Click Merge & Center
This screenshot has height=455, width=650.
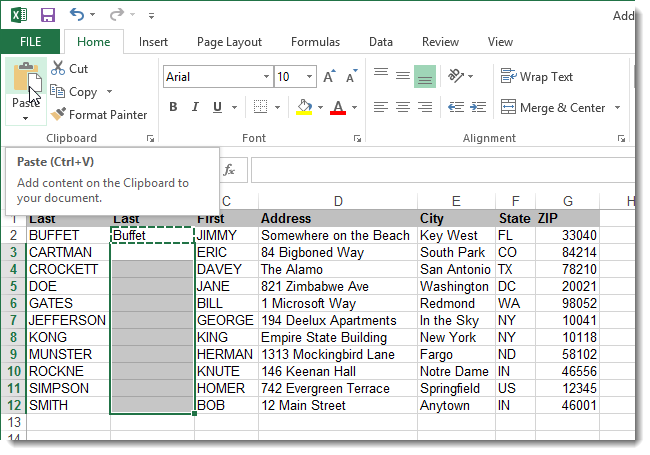(x=553, y=108)
